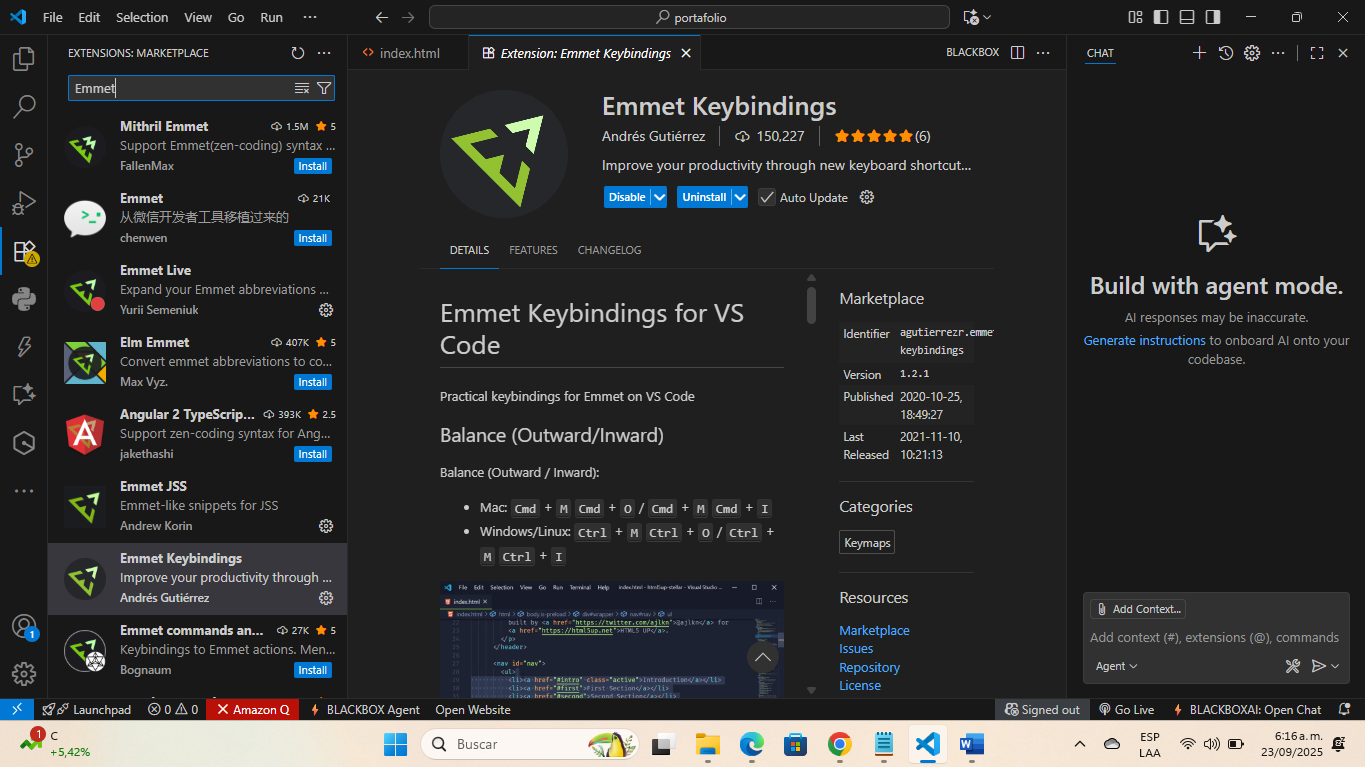Open the File menu
This screenshot has width=1365, height=767.
(x=52, y=17)
